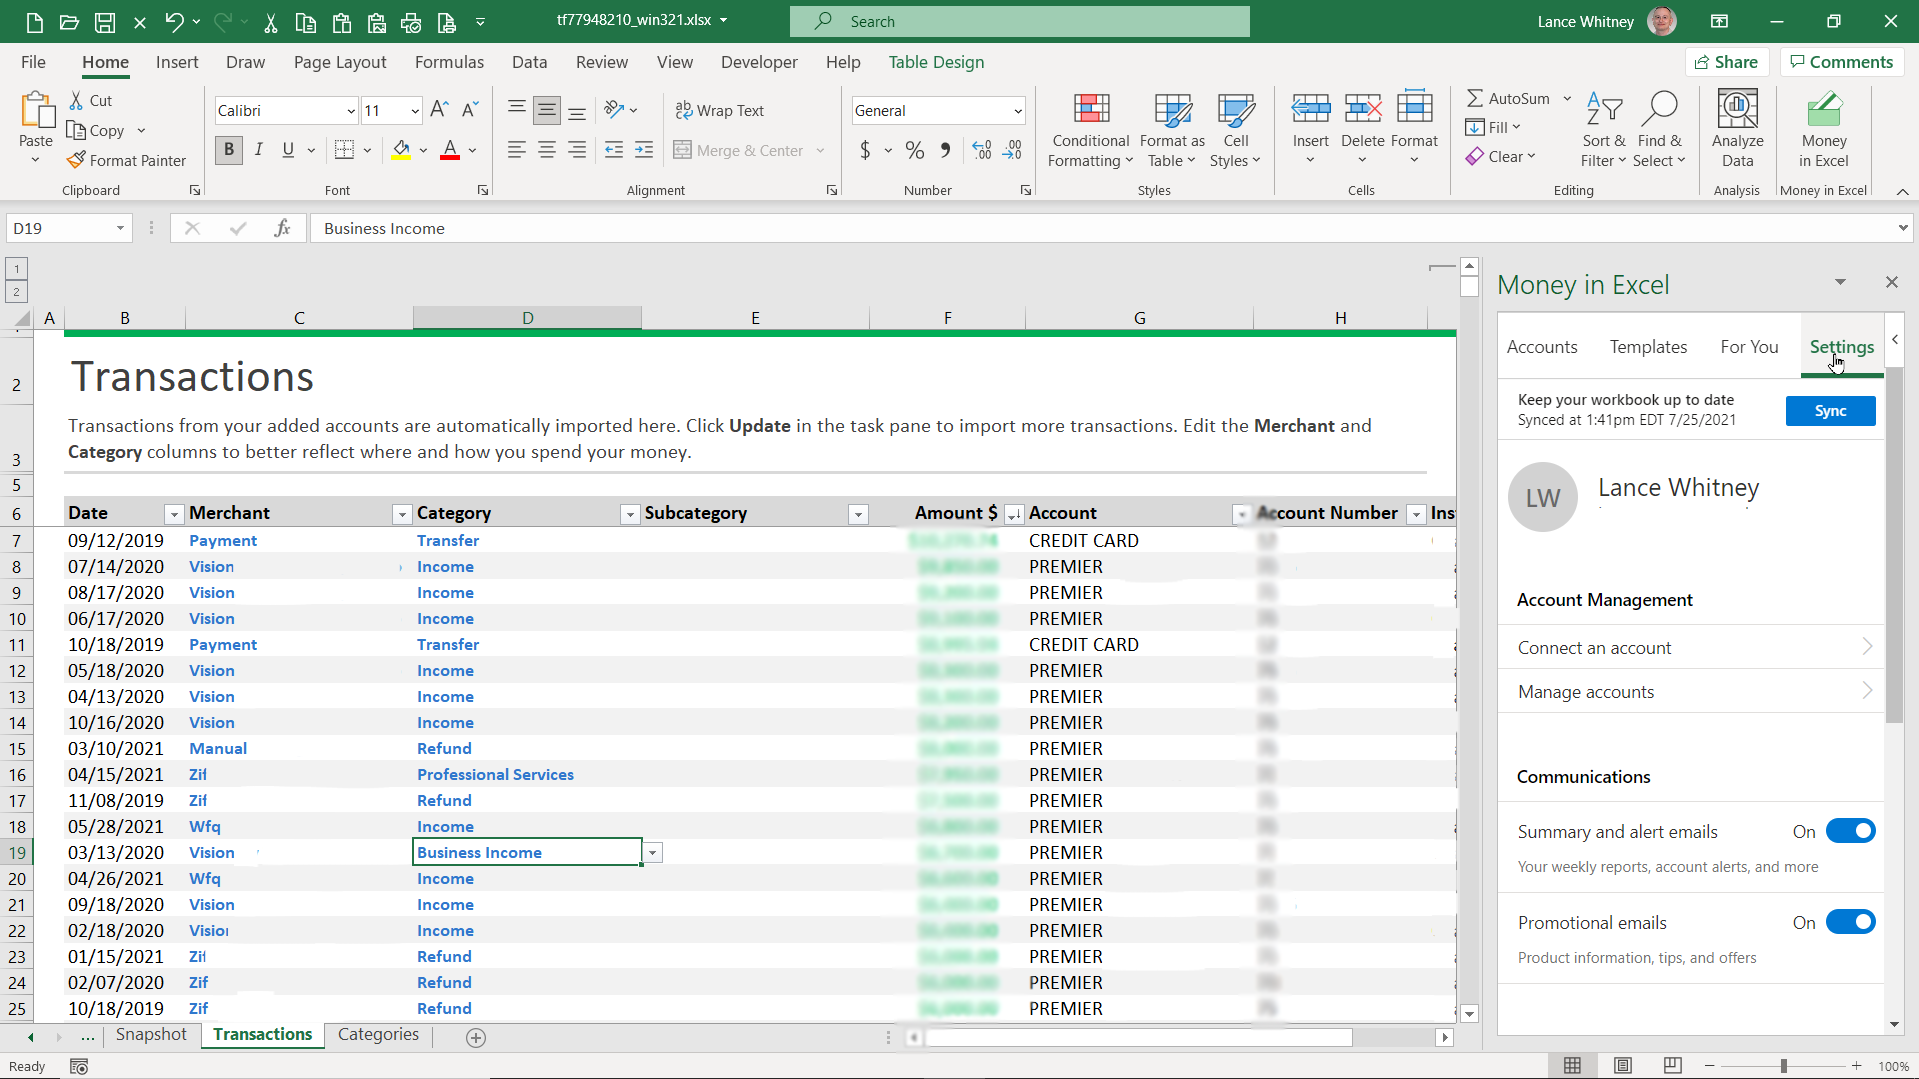Open the Category column filter dropdown
Image resolution: width=1919 pixels, height=1079 pixels.
[x=630, y=513]
